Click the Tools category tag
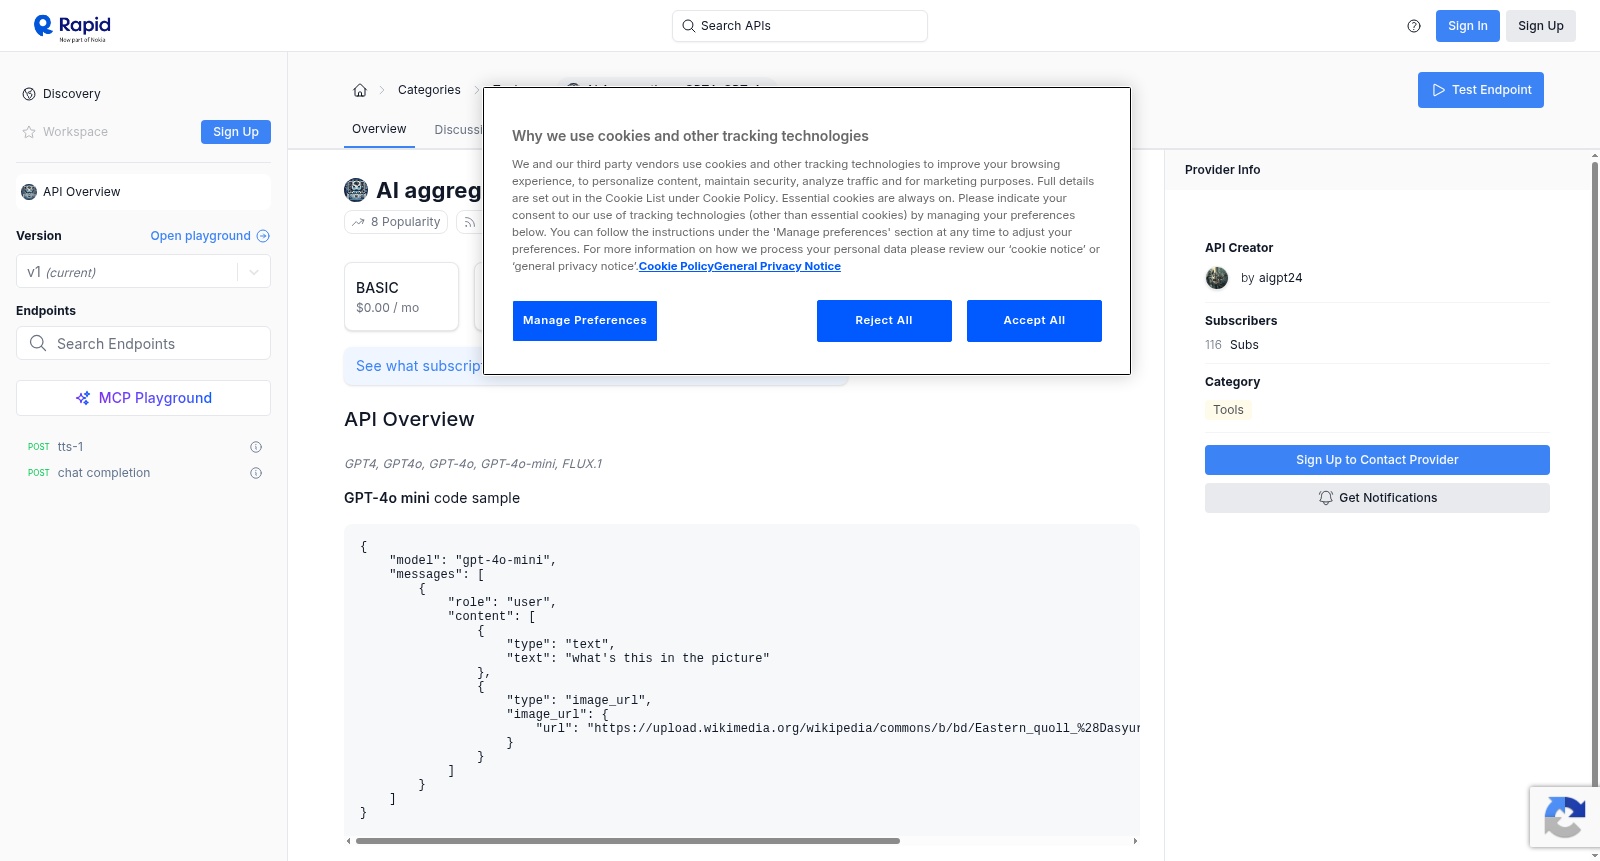The height and width of the screenshot is (861, 1600). pyautogui.click(x=1228, y=410)
